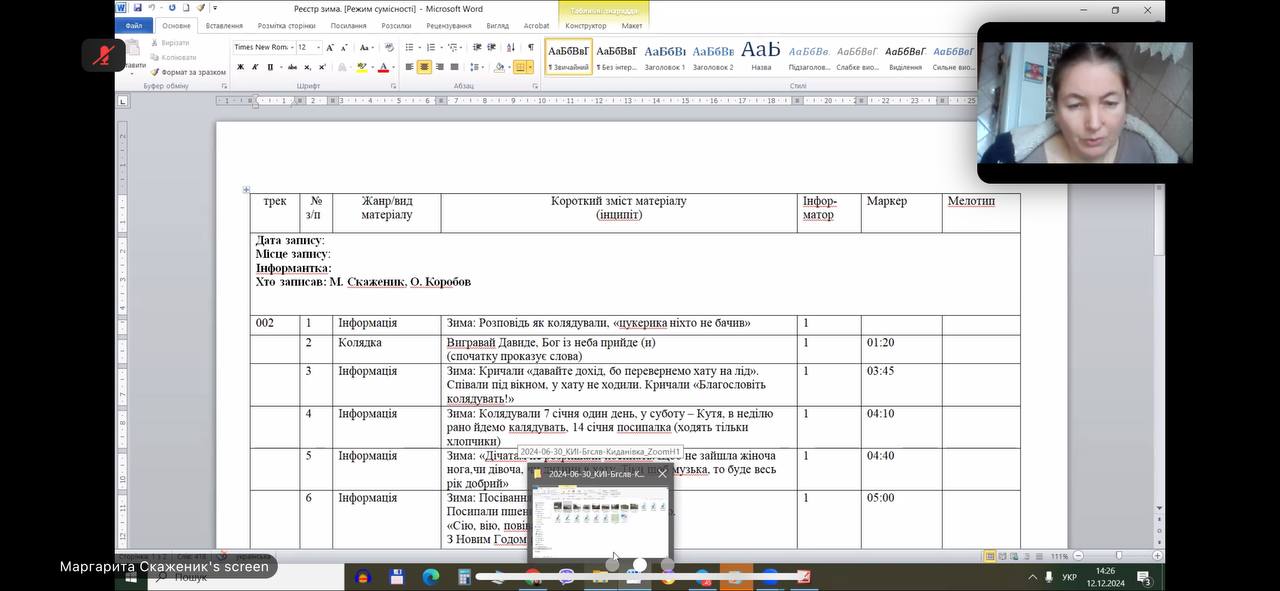Open the Файл menu button
This screenshot has height=591, width=1280.
pos(133,26)
